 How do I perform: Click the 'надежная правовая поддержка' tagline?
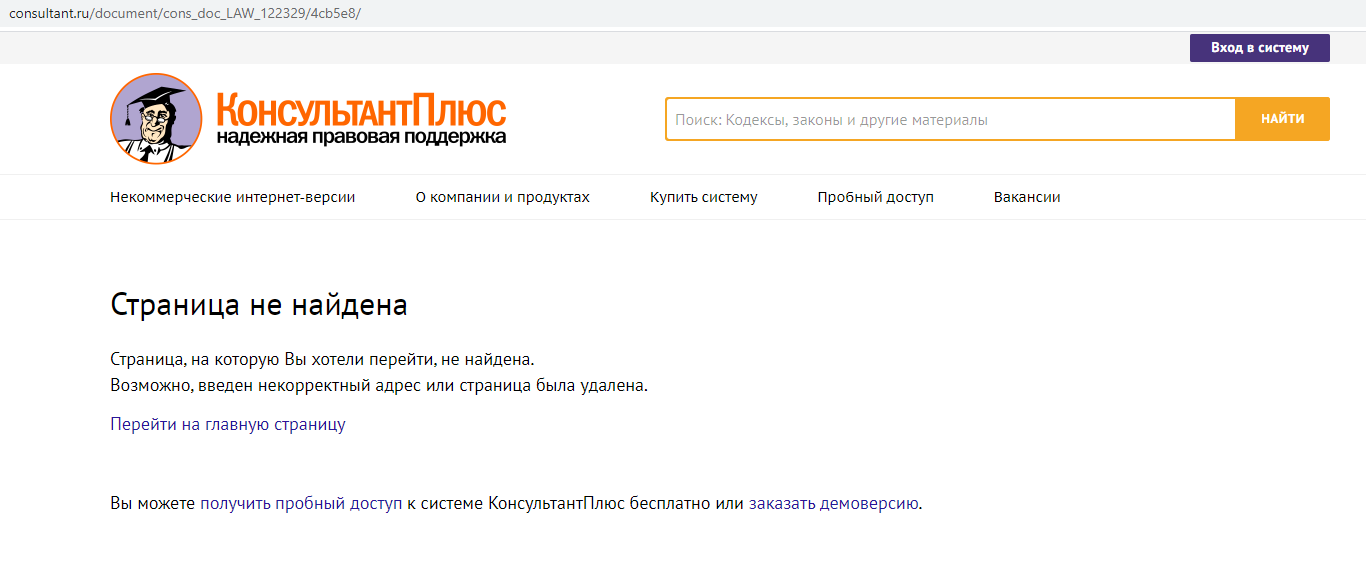361,137
